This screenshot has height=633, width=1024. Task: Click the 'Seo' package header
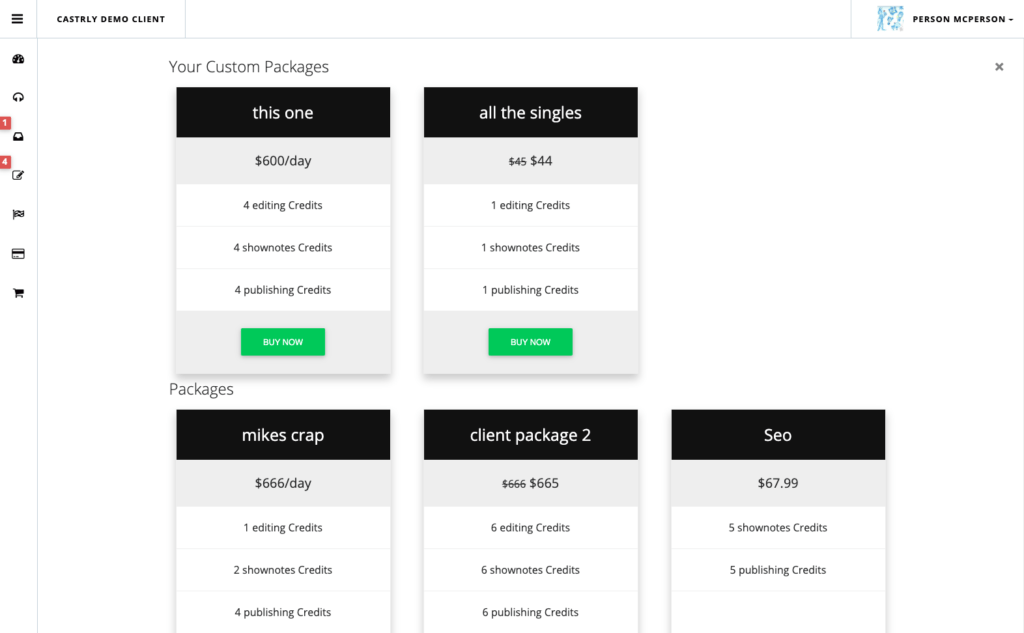click(x=778, y=435)
